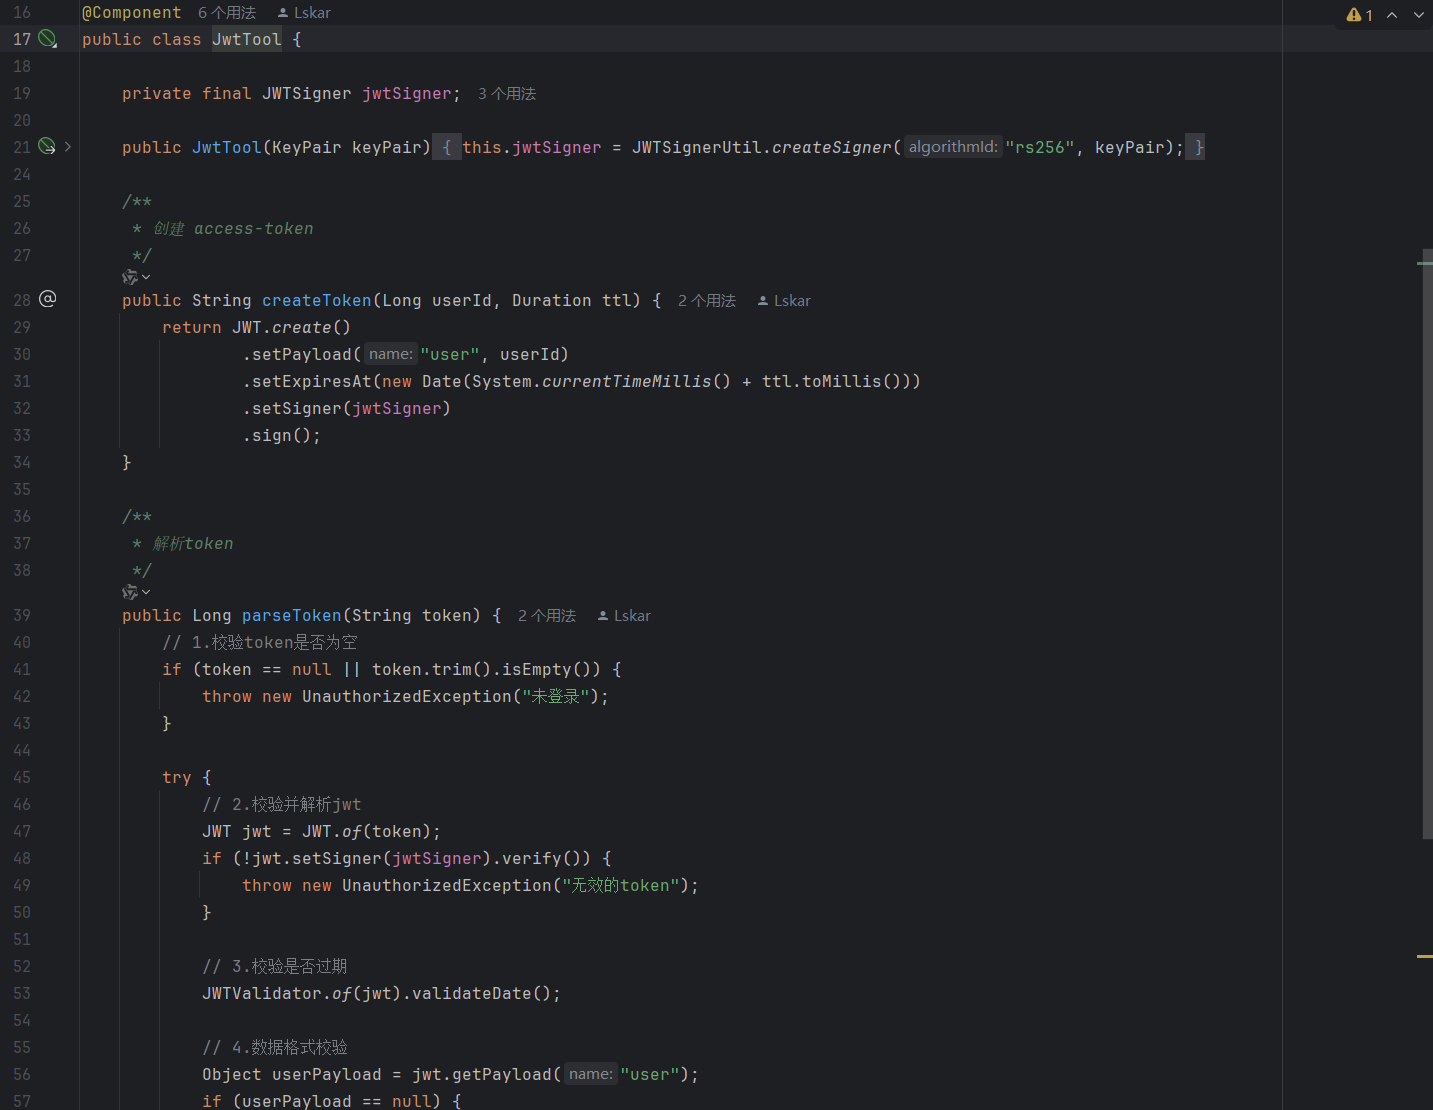This screenshot has height=1110, width=1433.
Task: Go to previous highlighted error arrow
Action: pos(1392,15)
